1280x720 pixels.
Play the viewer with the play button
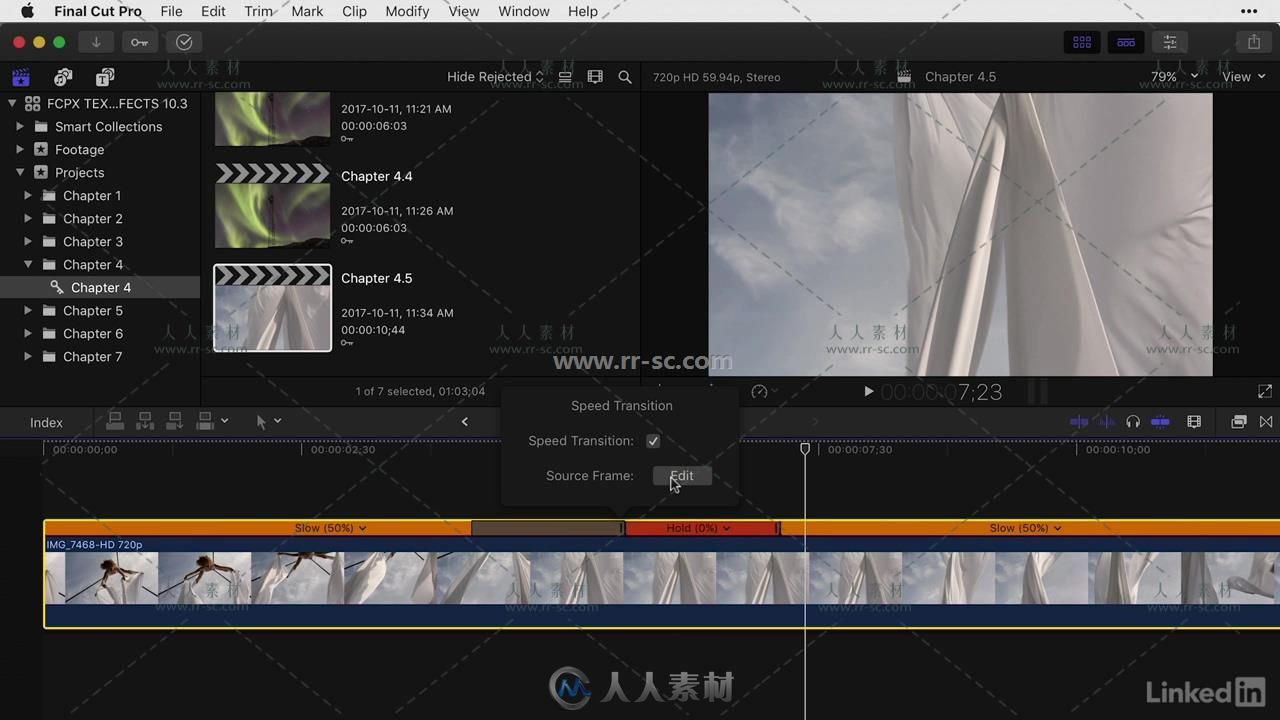tap(868, 392)
